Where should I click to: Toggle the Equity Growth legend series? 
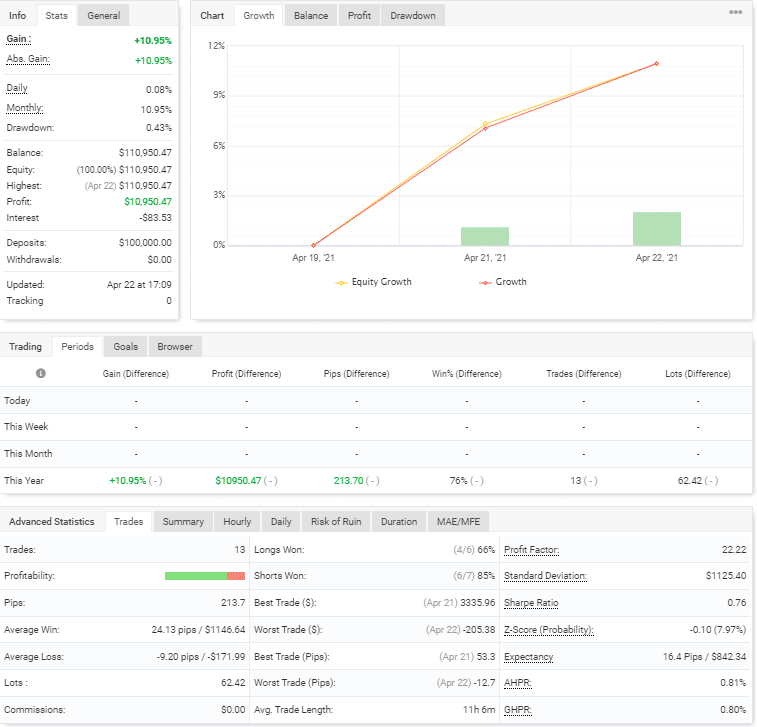tap(373, 282)
